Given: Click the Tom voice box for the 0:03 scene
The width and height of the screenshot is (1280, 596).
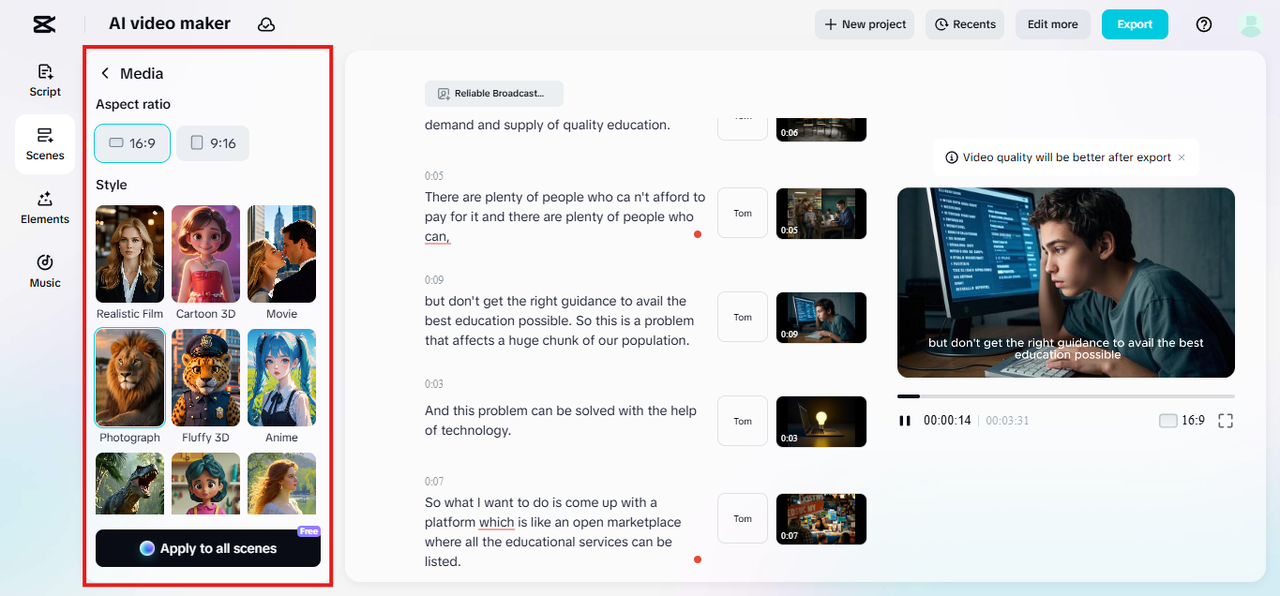Looking at the screenshot, I should 743,421.
